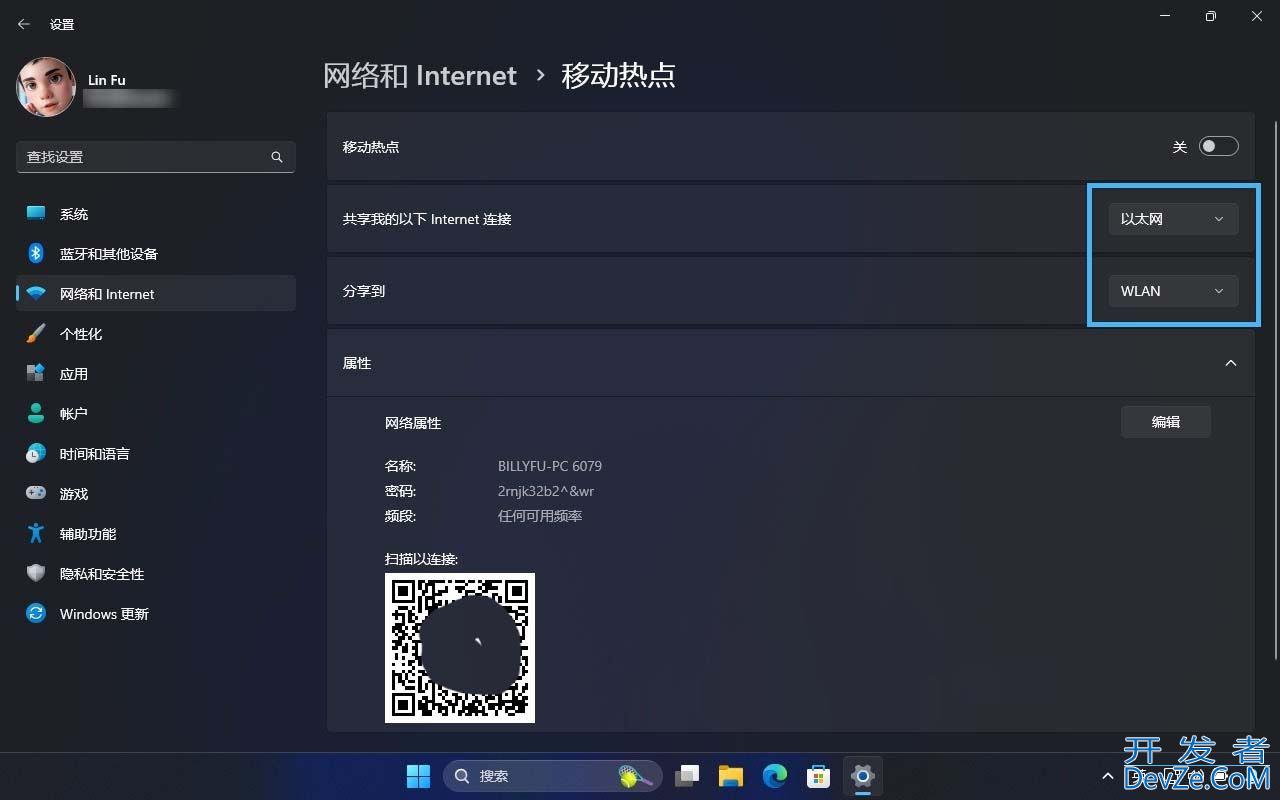Click the Settings gear on the taskbar

(x=863, y=776)
